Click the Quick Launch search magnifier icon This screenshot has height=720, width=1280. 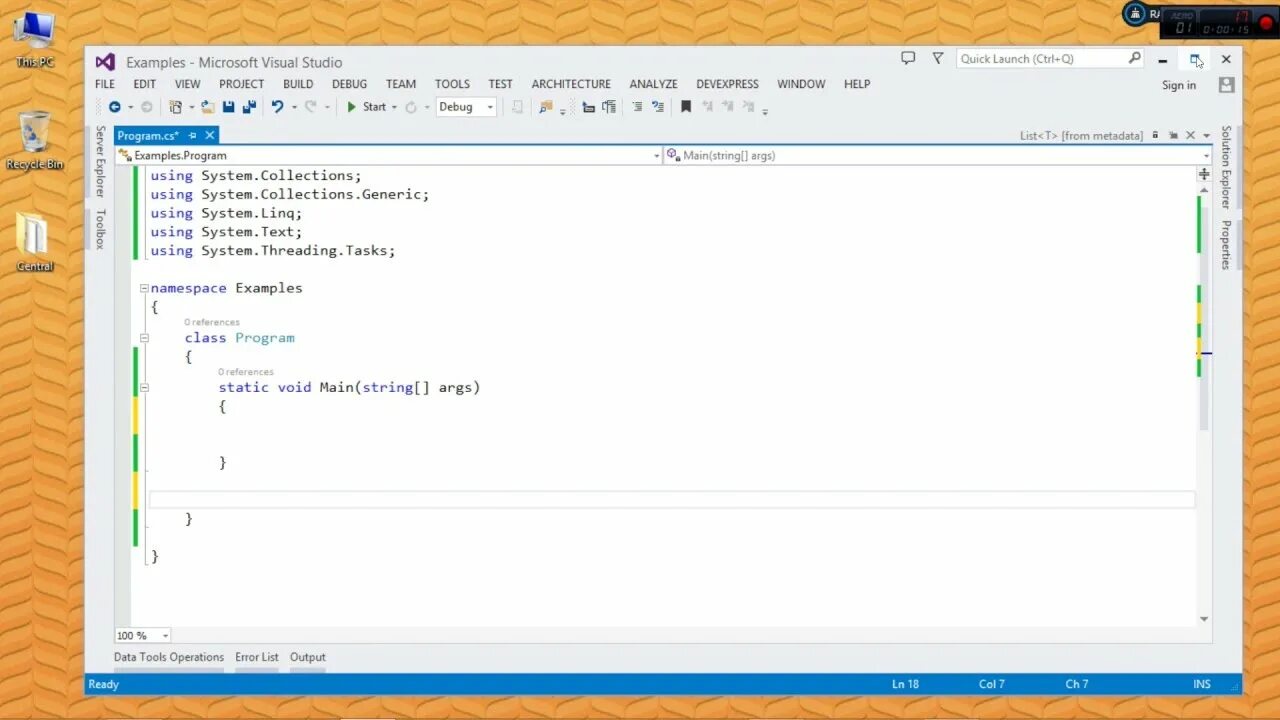point(1134,59)
